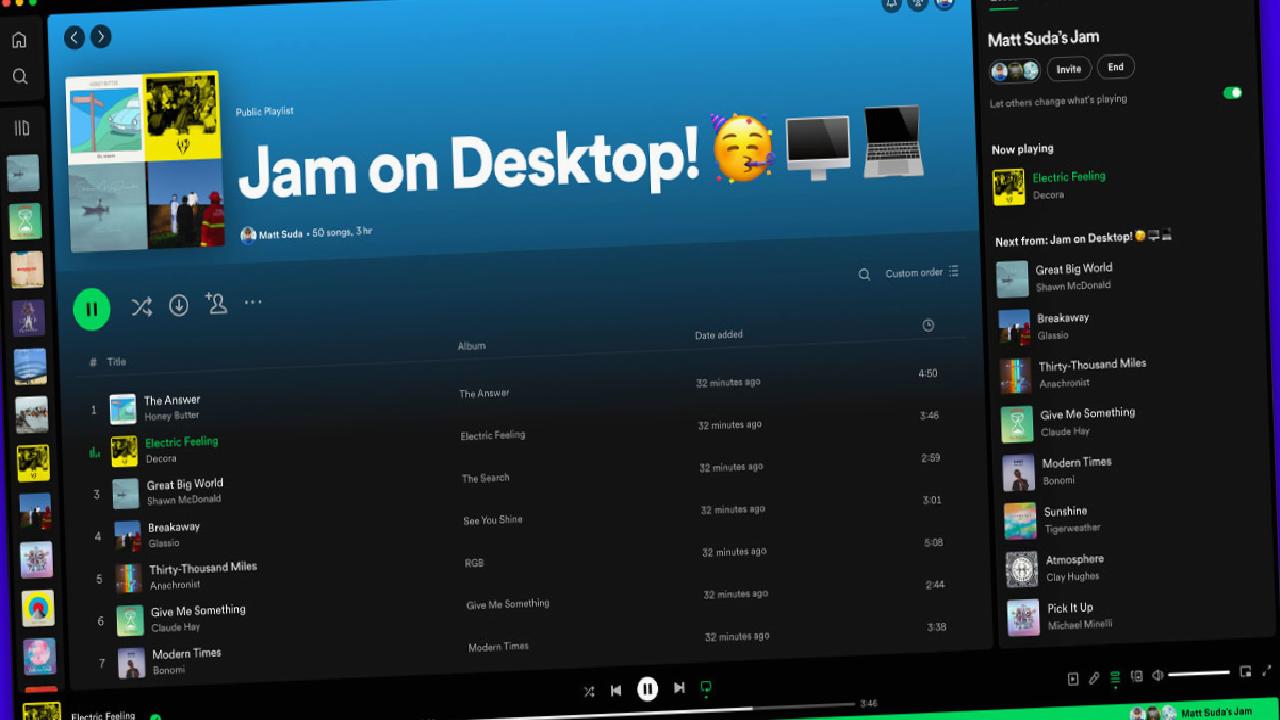Viewport: 1280px width, 720px height.
Task: Search within the playlist using magnifier icon
Action: 864,274
